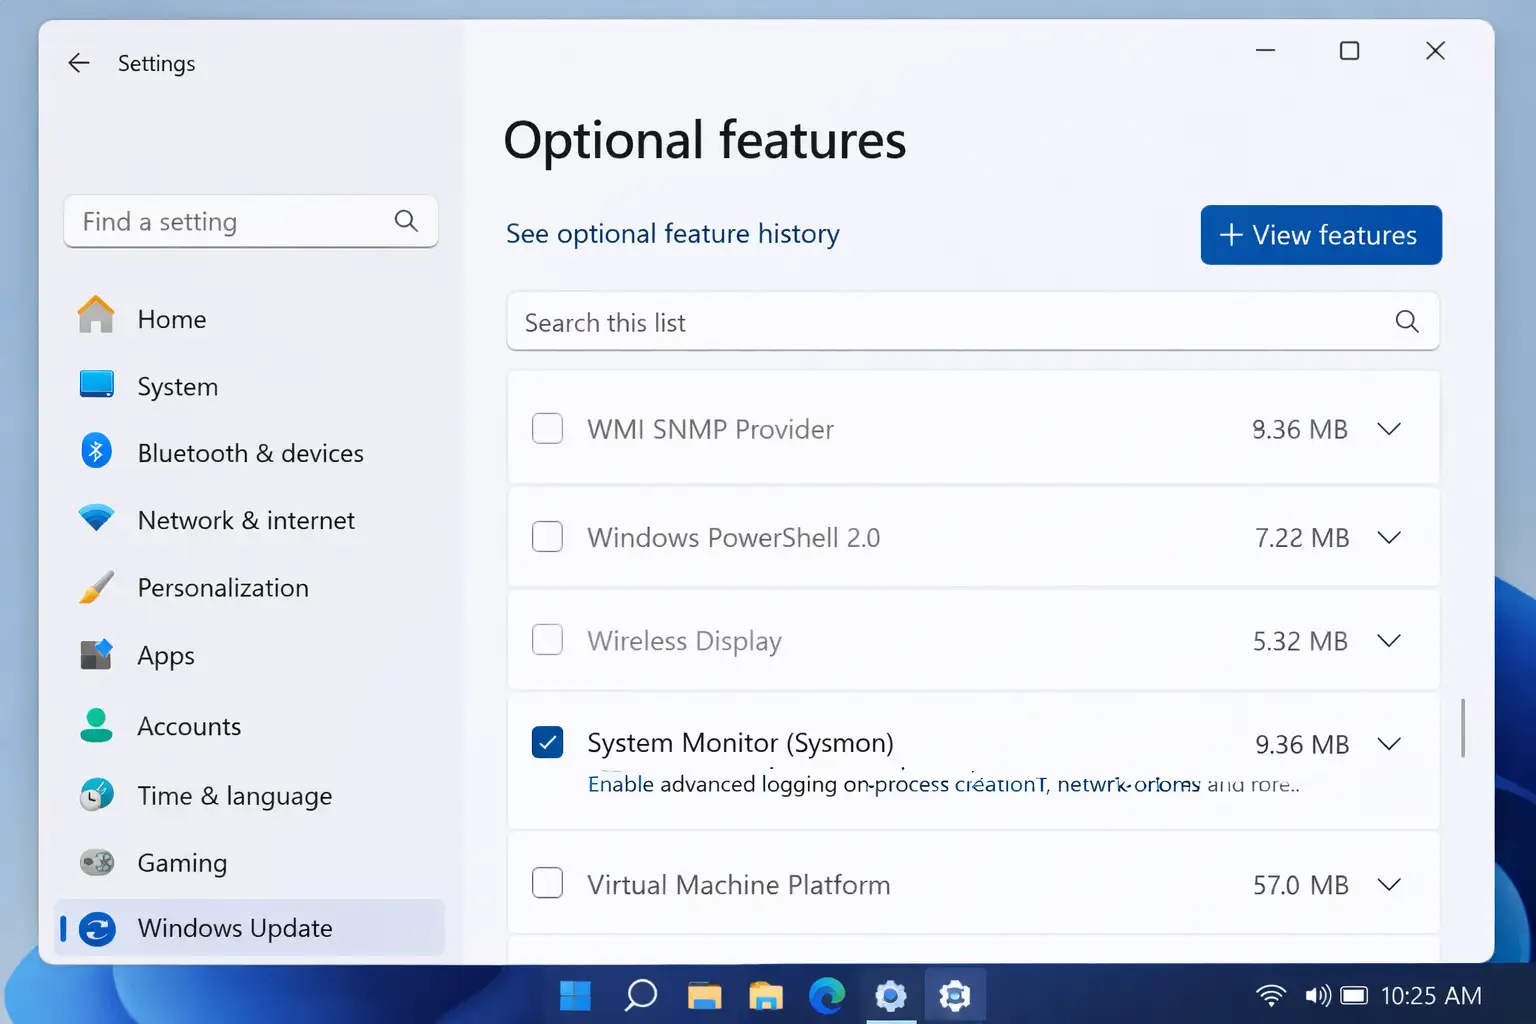Click the Network & internet globe icon
The width and height of the screenshot is (1536, 1024).
[95, 519]
